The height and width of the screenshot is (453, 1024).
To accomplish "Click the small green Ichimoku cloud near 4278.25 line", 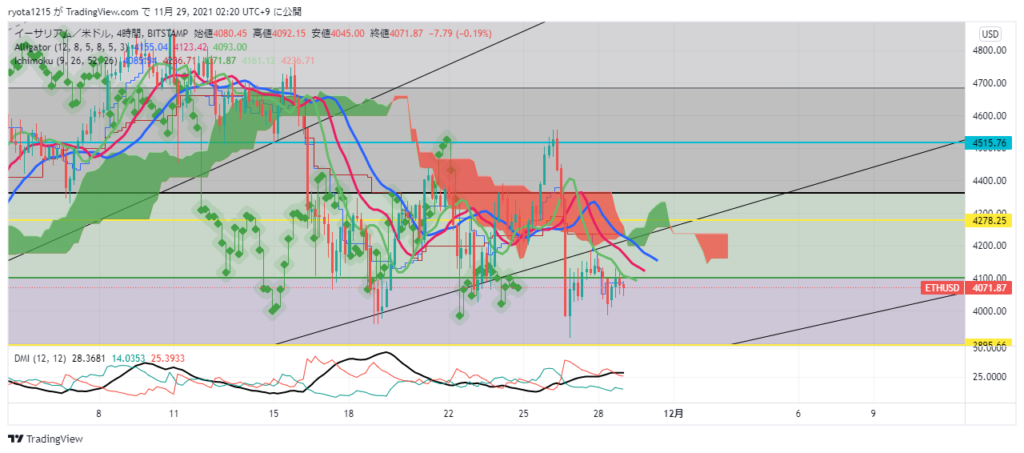I will tap(654, 216).
